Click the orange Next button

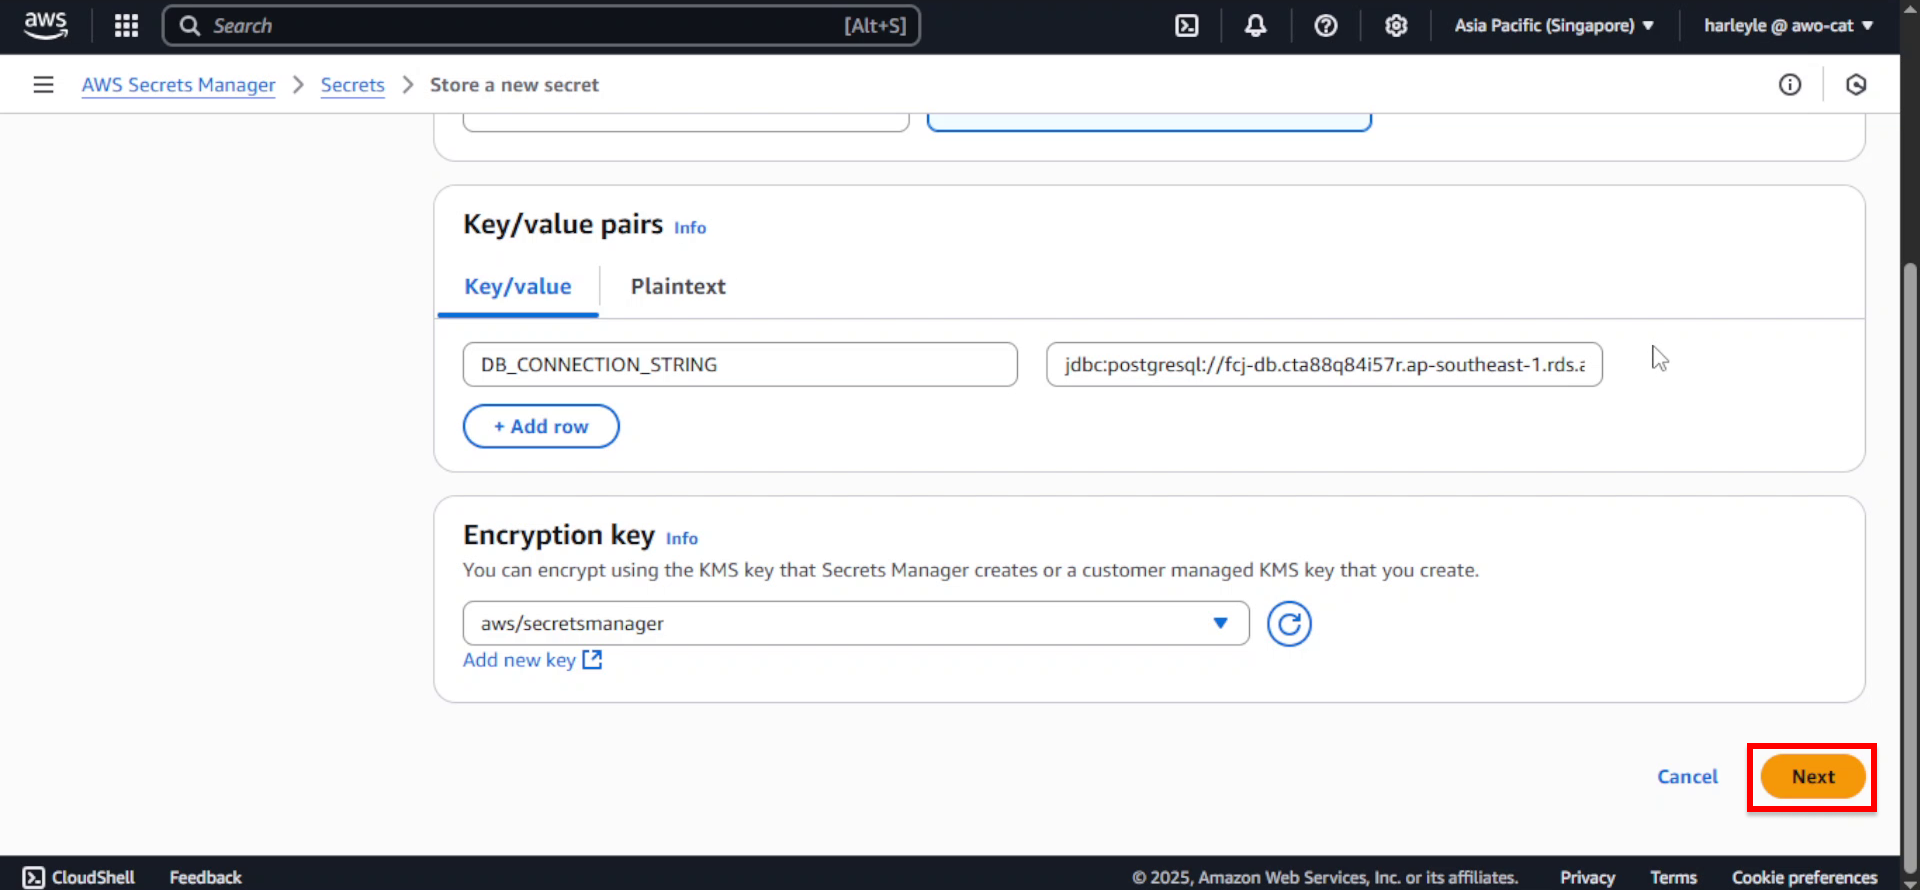tap(1812, 777)
